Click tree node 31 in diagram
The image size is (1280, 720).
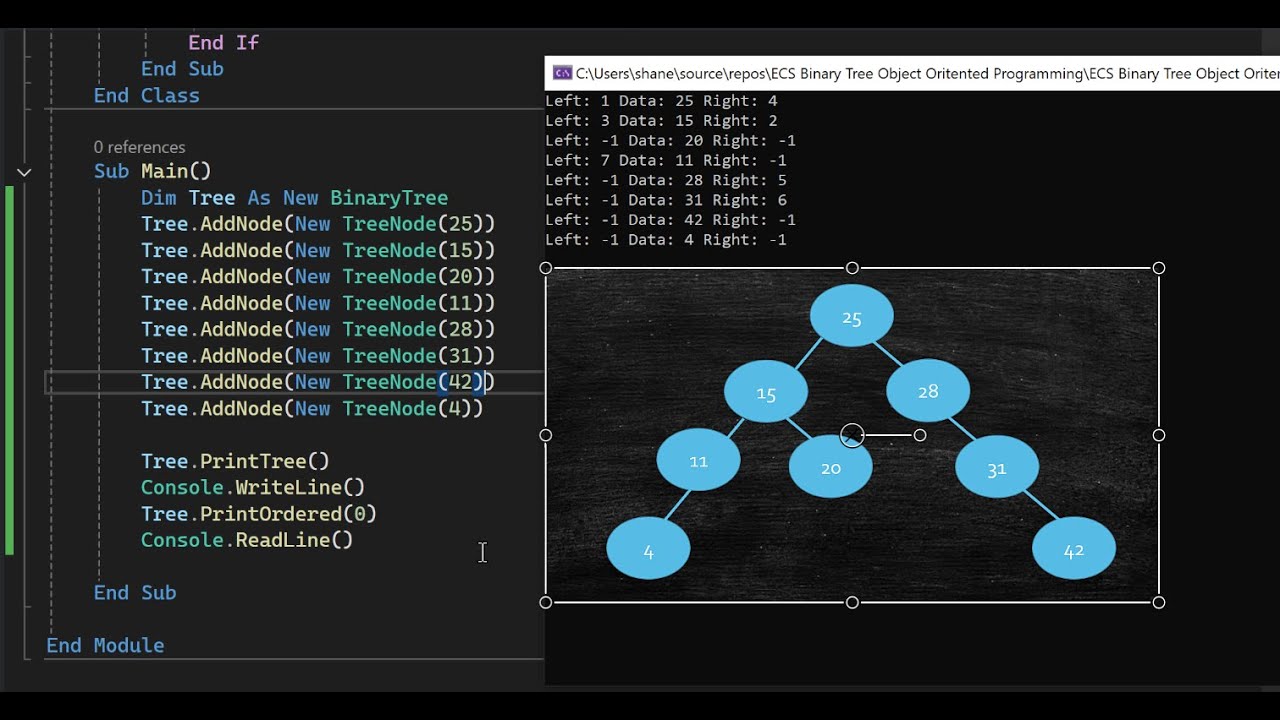point(997,467)
